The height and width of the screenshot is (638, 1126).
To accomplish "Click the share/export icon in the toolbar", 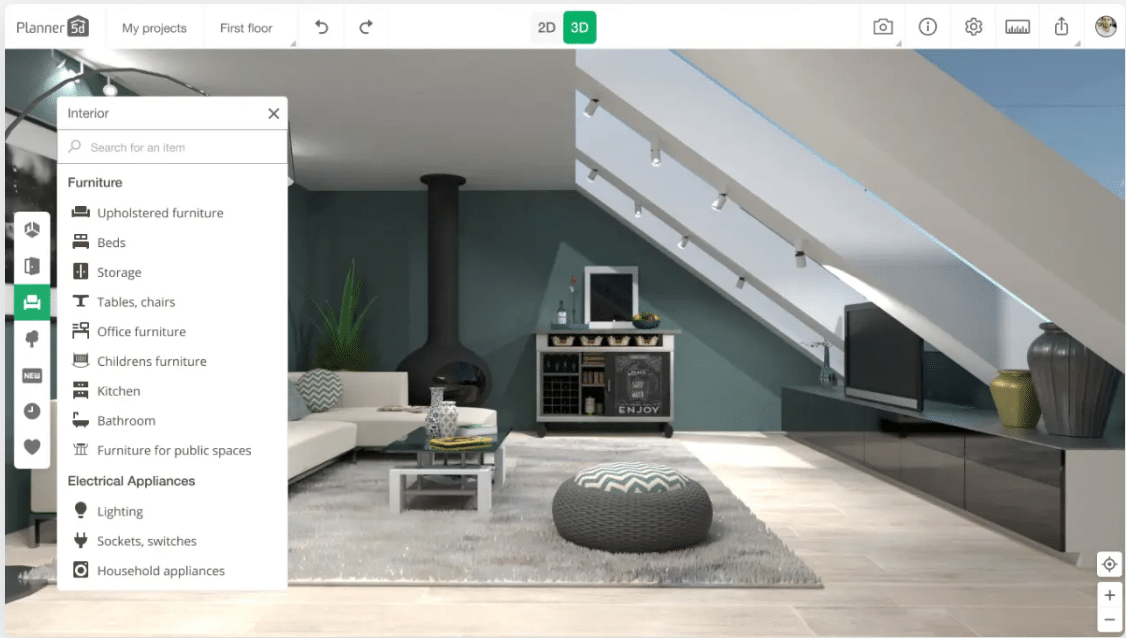I will (x=1062, y=27).
